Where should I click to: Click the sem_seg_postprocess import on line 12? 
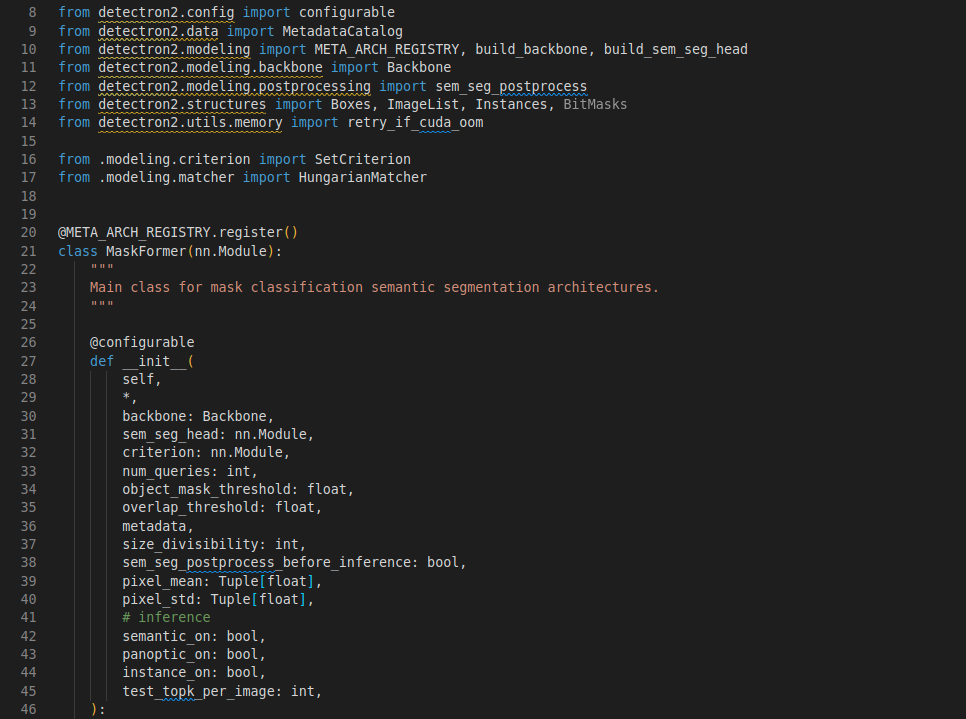tap(511, 86)
